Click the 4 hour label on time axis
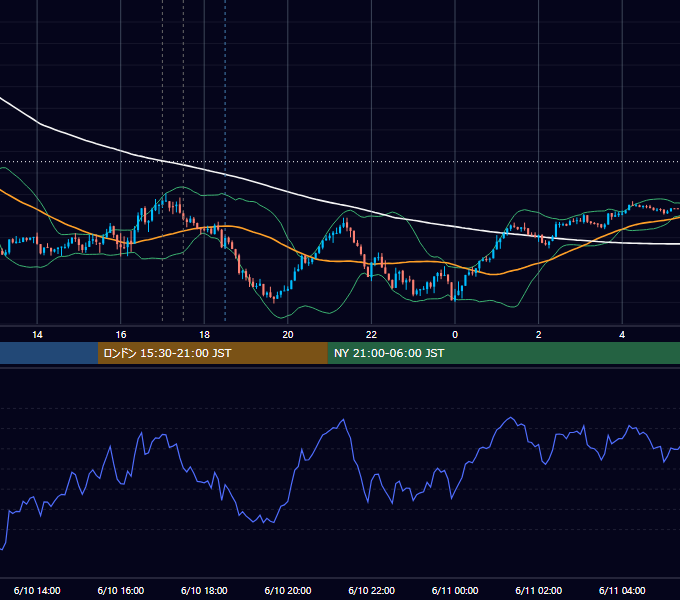The image size is (680, 600). click(x=622, y=335)
